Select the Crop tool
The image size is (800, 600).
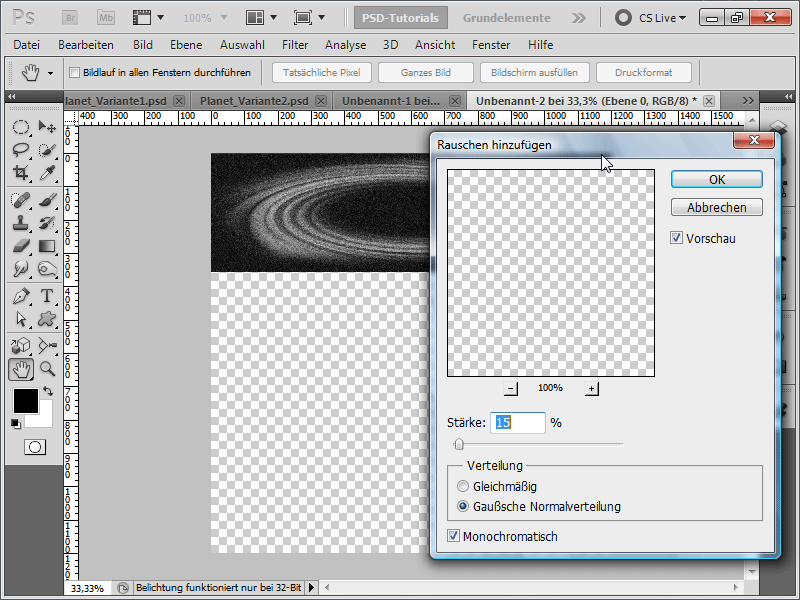coord(20,173)
